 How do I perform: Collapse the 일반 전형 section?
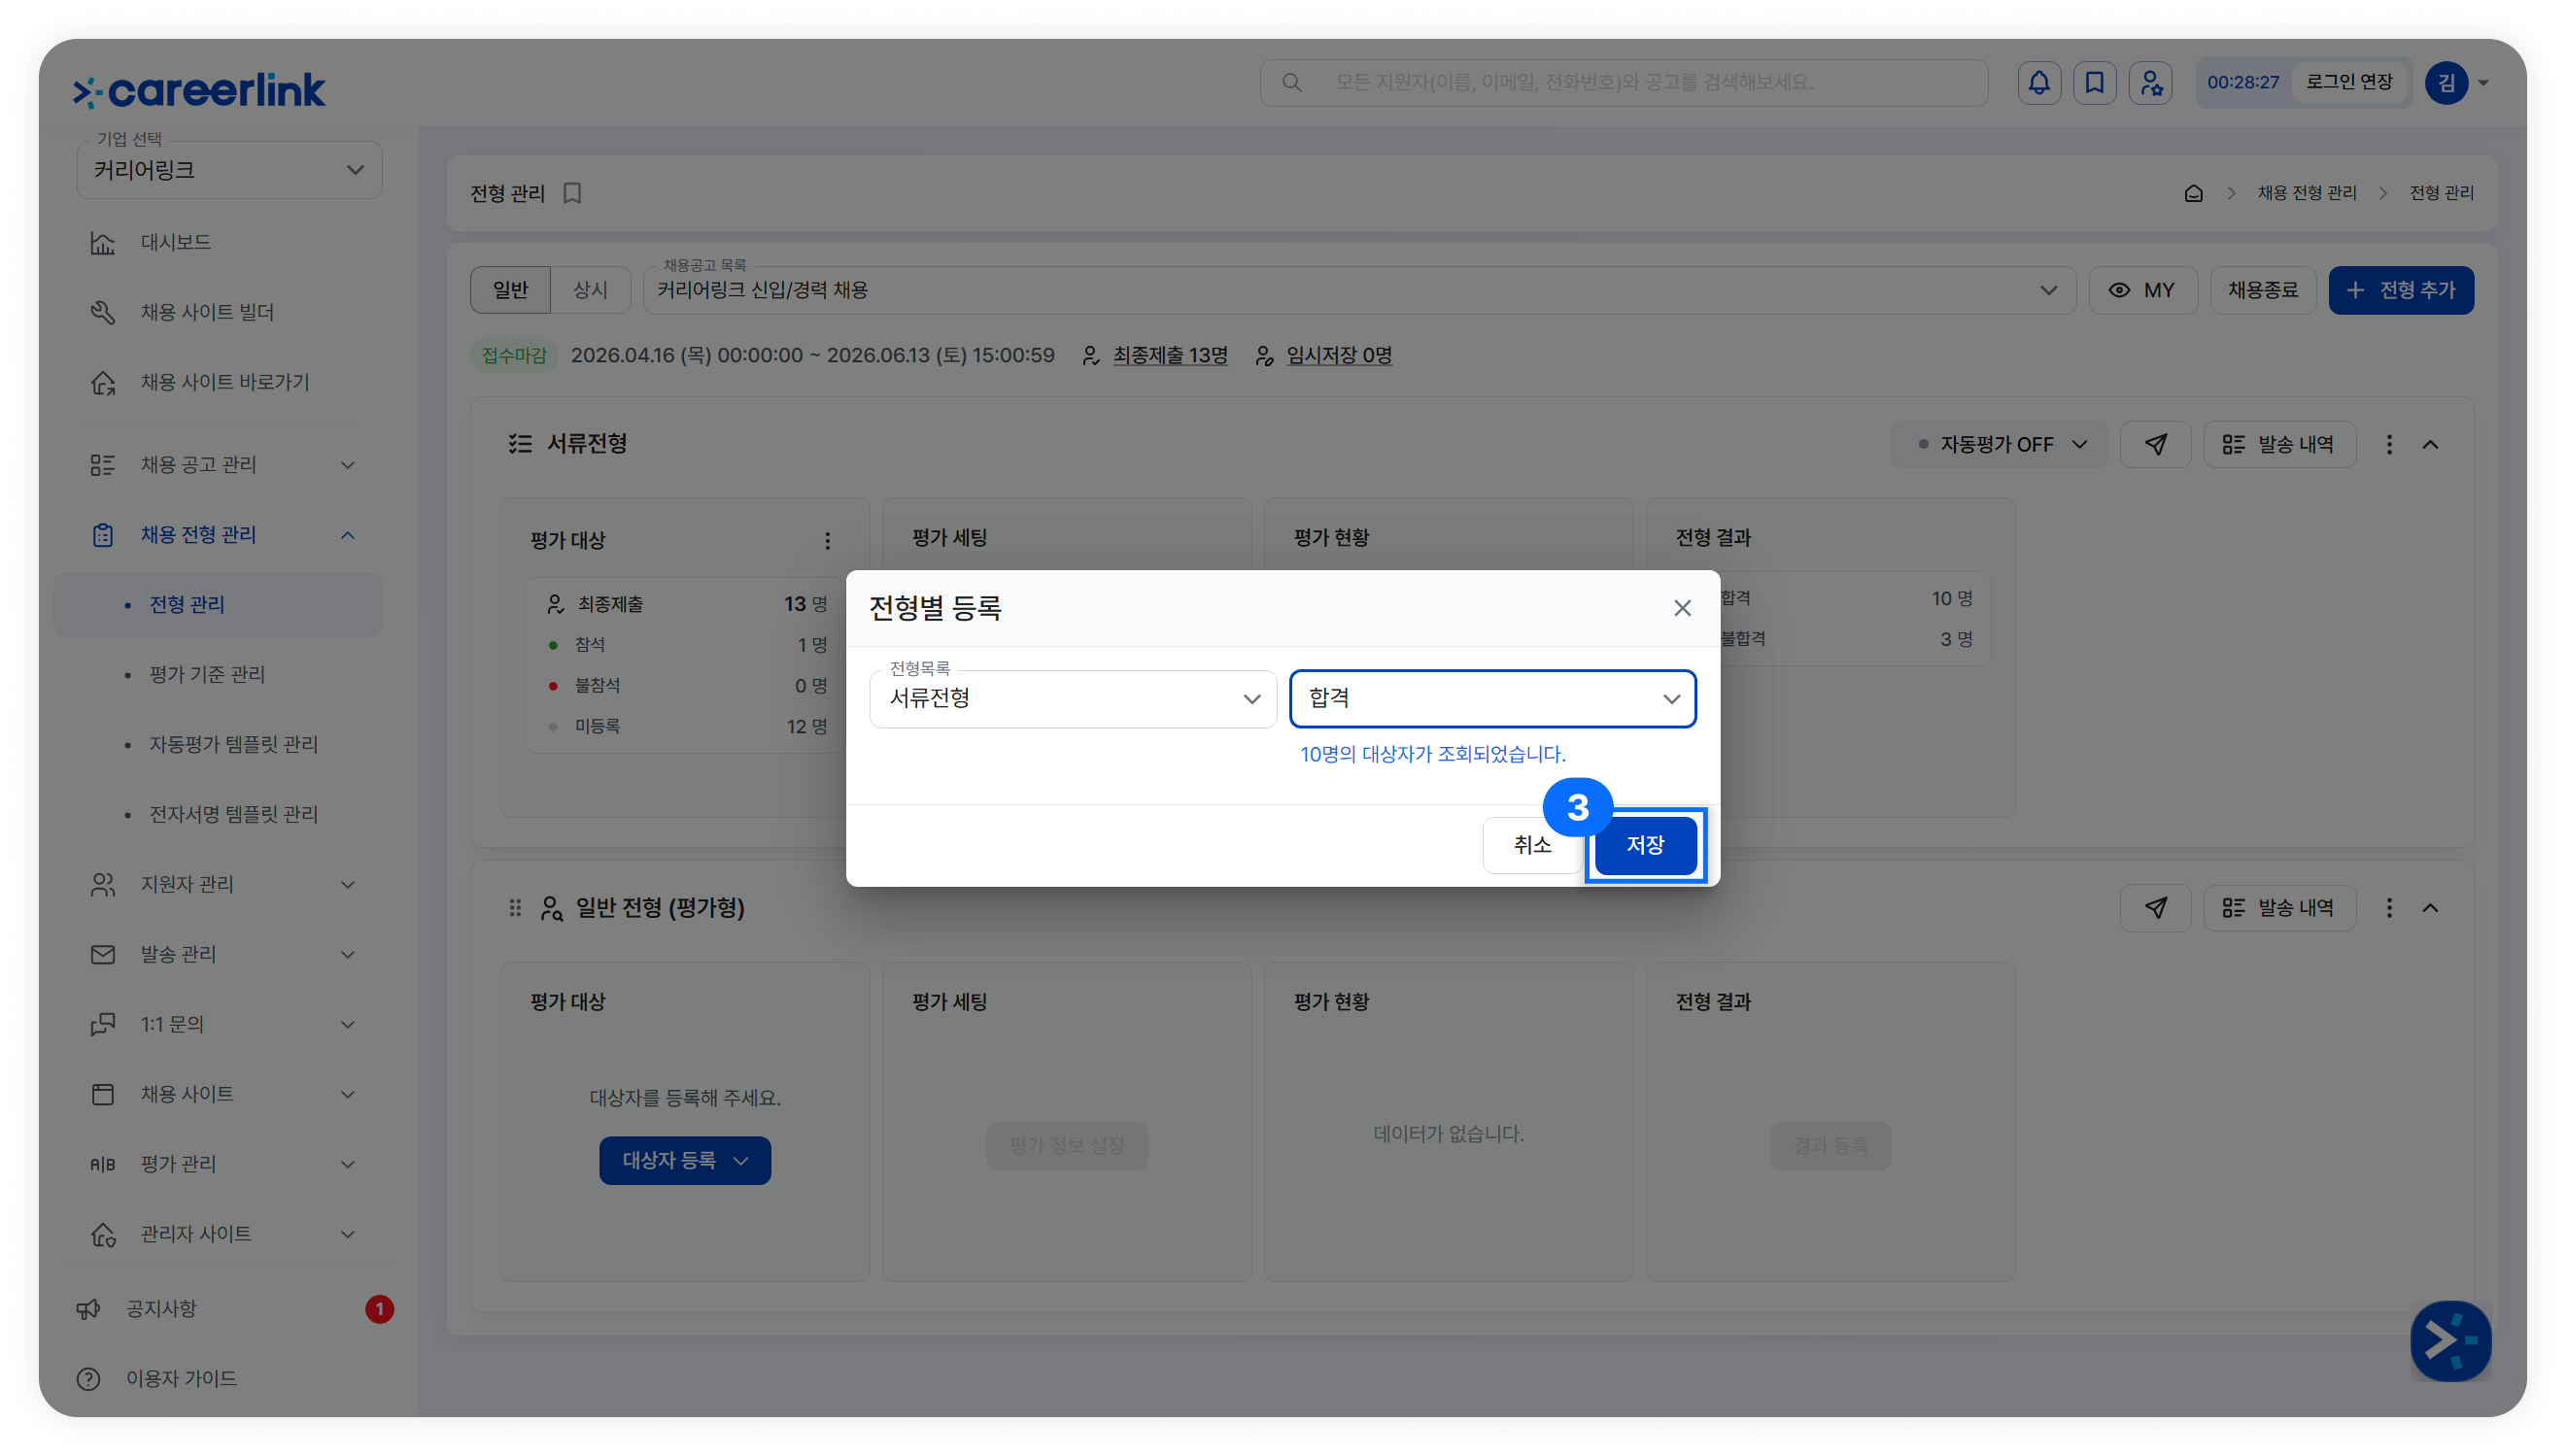click(2431, 908)
